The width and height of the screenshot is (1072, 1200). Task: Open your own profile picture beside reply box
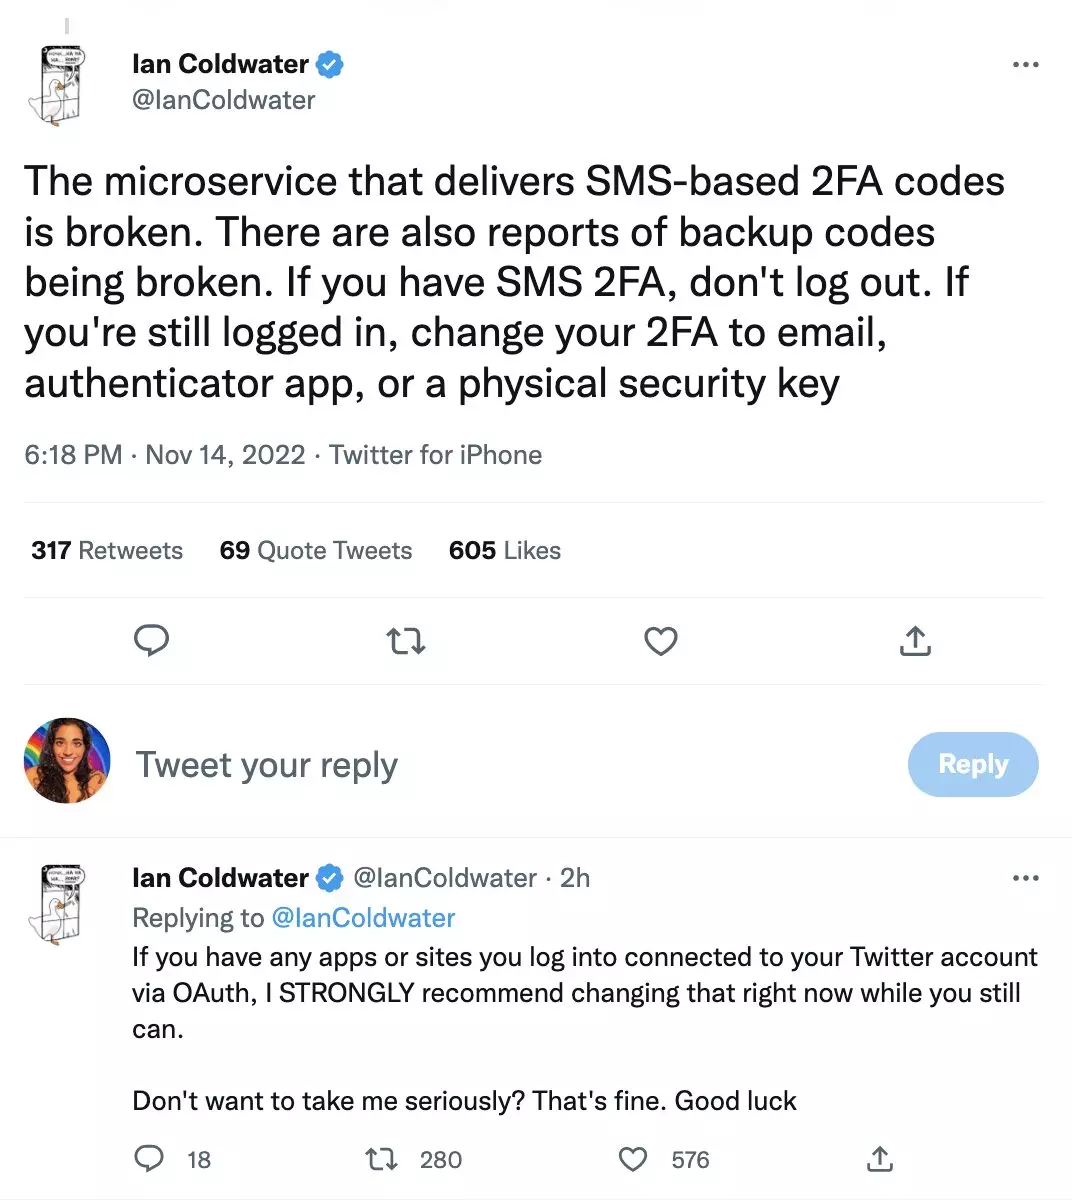pos(67,761)
